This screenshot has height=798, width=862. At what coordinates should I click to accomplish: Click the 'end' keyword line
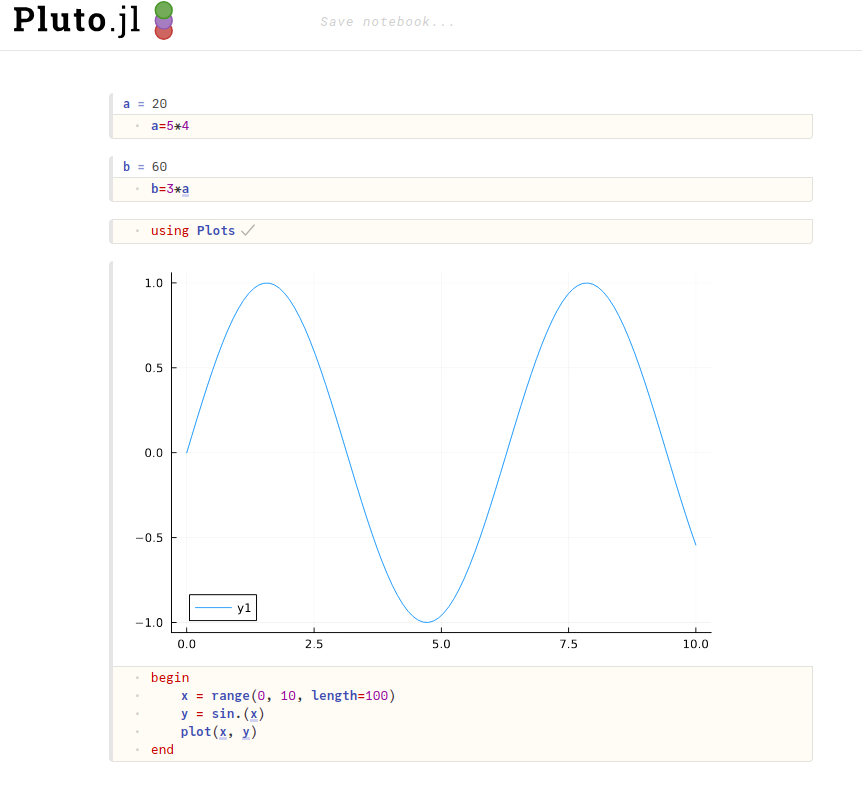coord(163,750)
